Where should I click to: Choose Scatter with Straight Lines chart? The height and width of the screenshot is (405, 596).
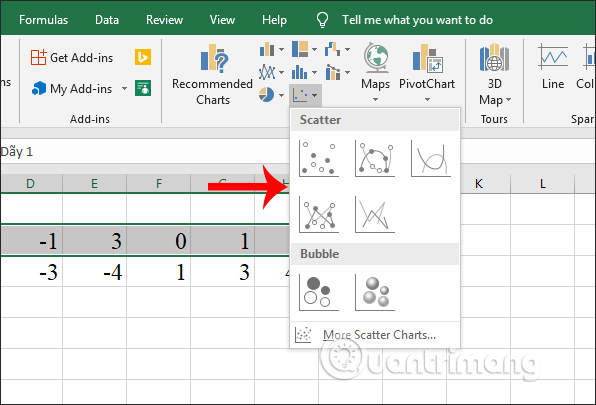click(374, 214)
